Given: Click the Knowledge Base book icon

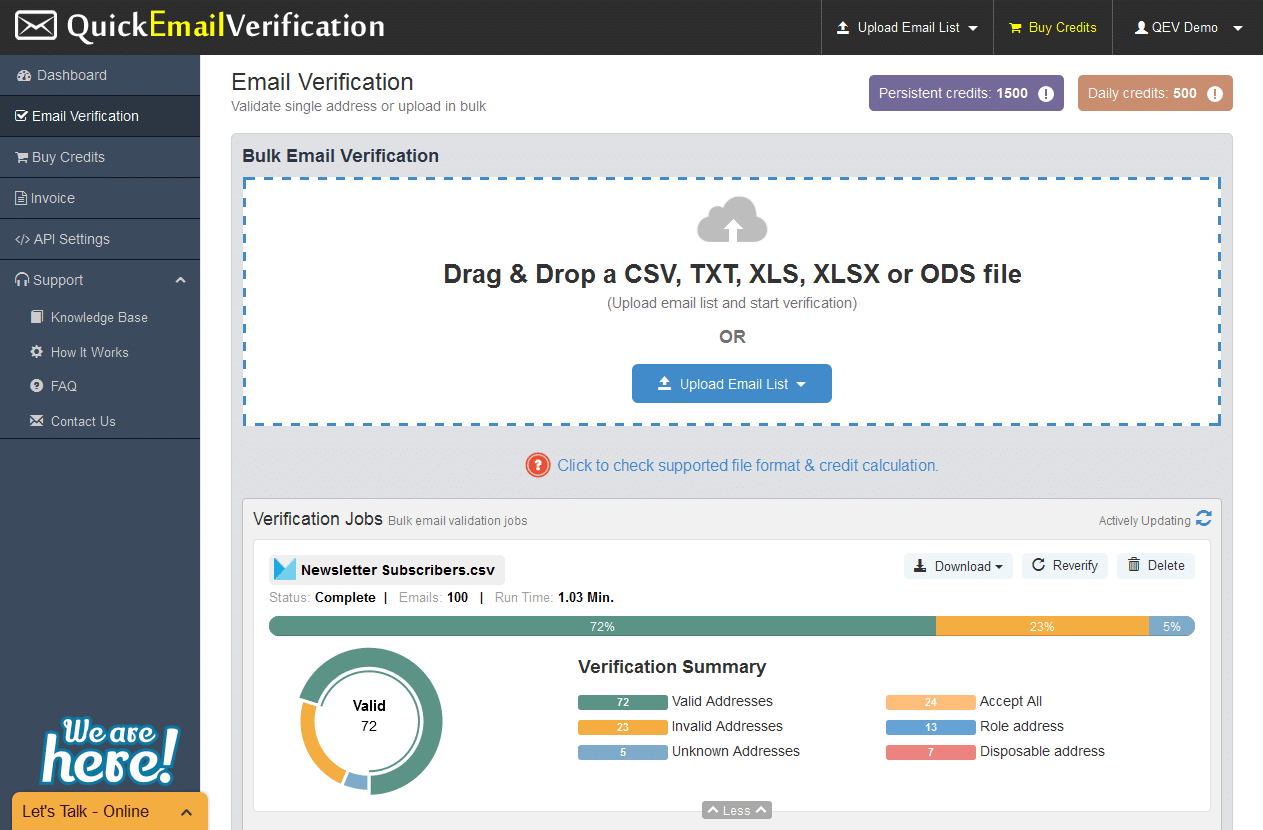Looking at the screenshot, I should coord(37,317).
